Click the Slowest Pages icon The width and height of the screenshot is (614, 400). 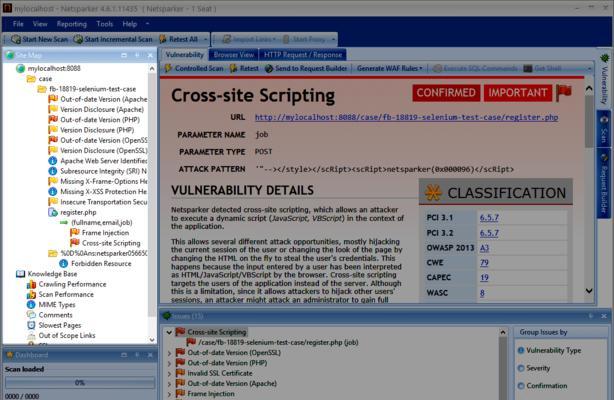[31, 325]
